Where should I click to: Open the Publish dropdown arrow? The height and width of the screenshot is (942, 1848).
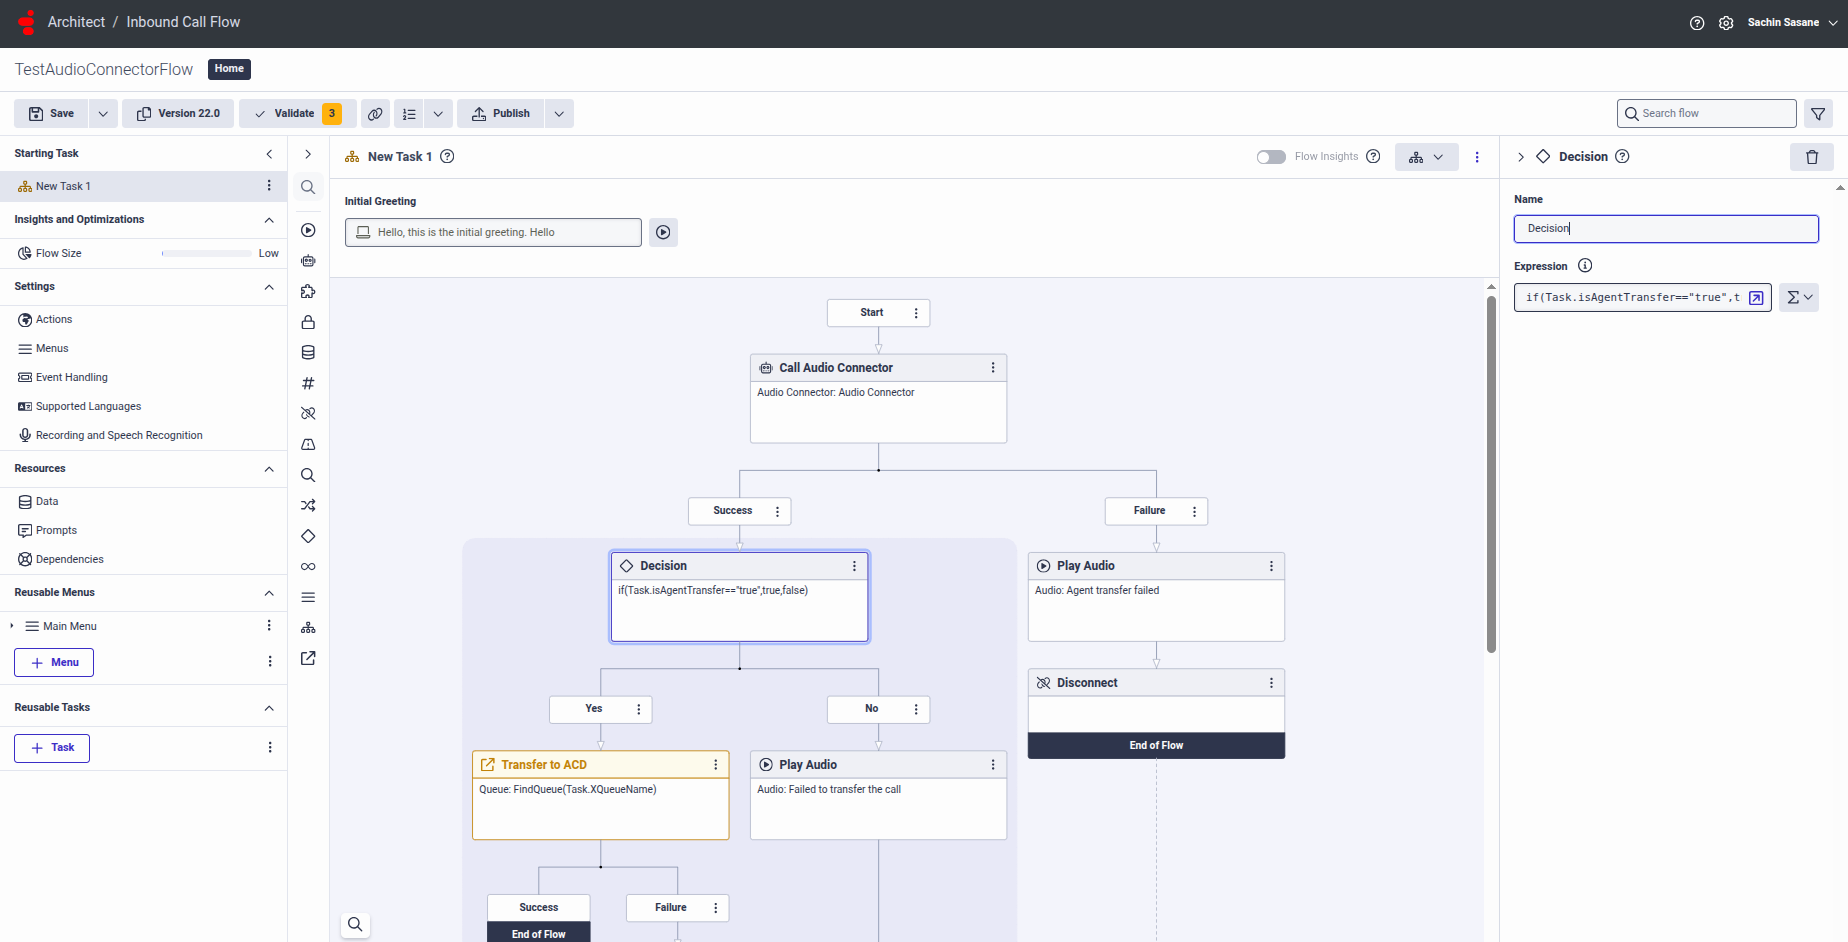pos(559,114)
